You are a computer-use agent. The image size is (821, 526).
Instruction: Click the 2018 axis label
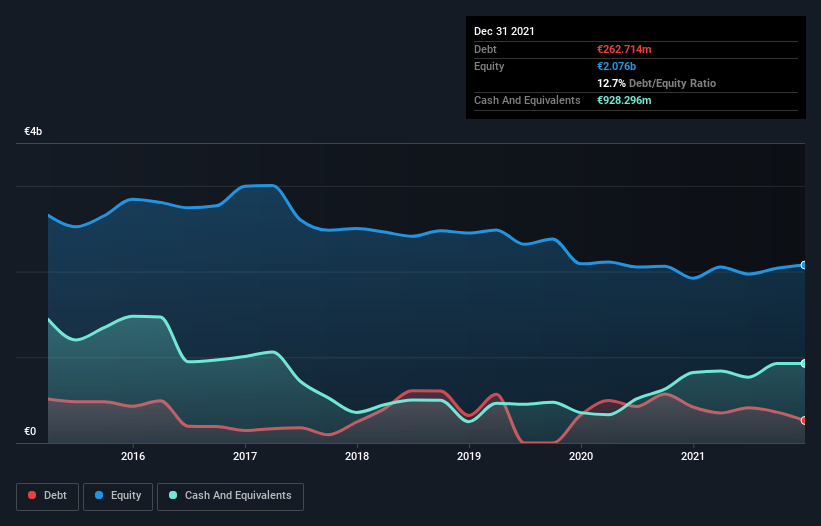click(357, 456)
